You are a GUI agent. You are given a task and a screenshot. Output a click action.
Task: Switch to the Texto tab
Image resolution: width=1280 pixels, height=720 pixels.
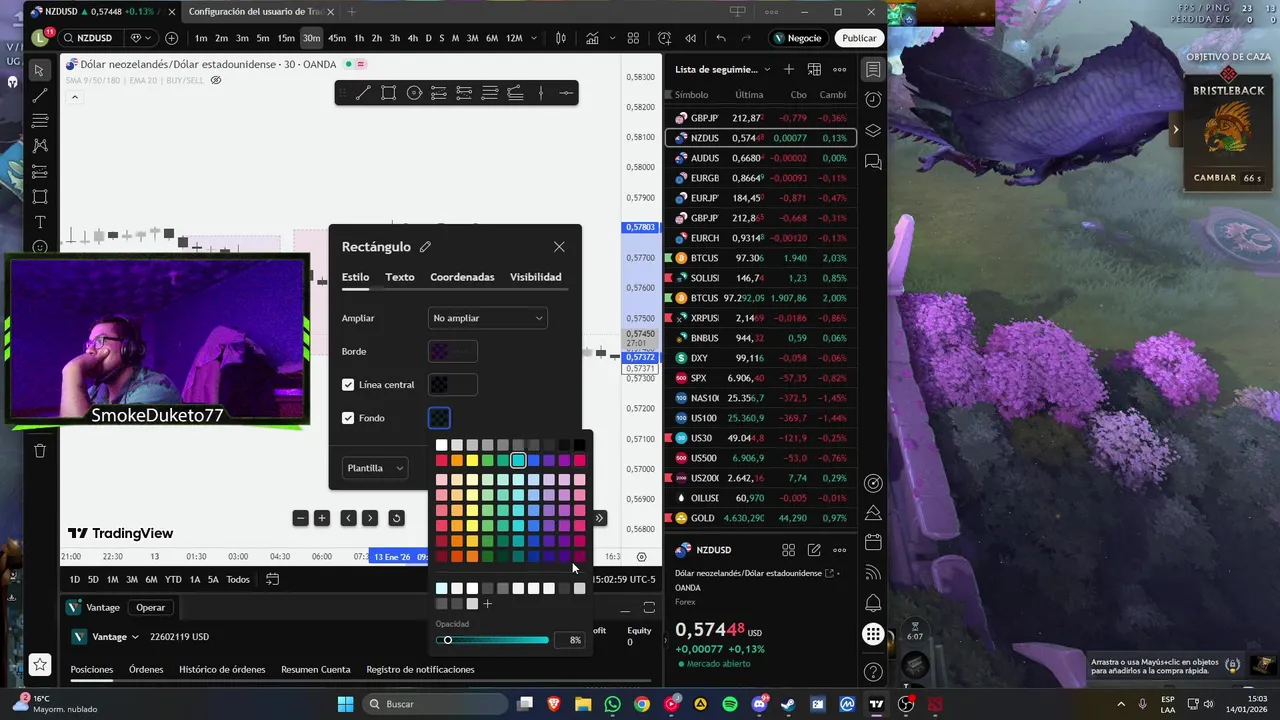(x=400, y=277)
